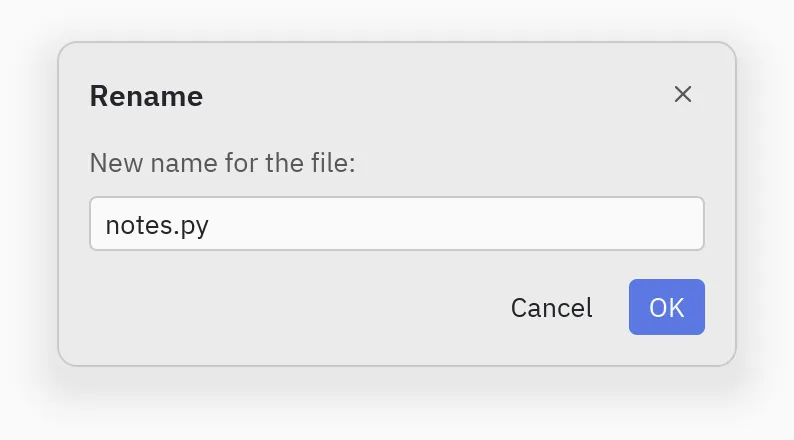The height and width of the screenshot is (440, 794).
Task: Focus the new file name input field
Action: tap(397, 224)
